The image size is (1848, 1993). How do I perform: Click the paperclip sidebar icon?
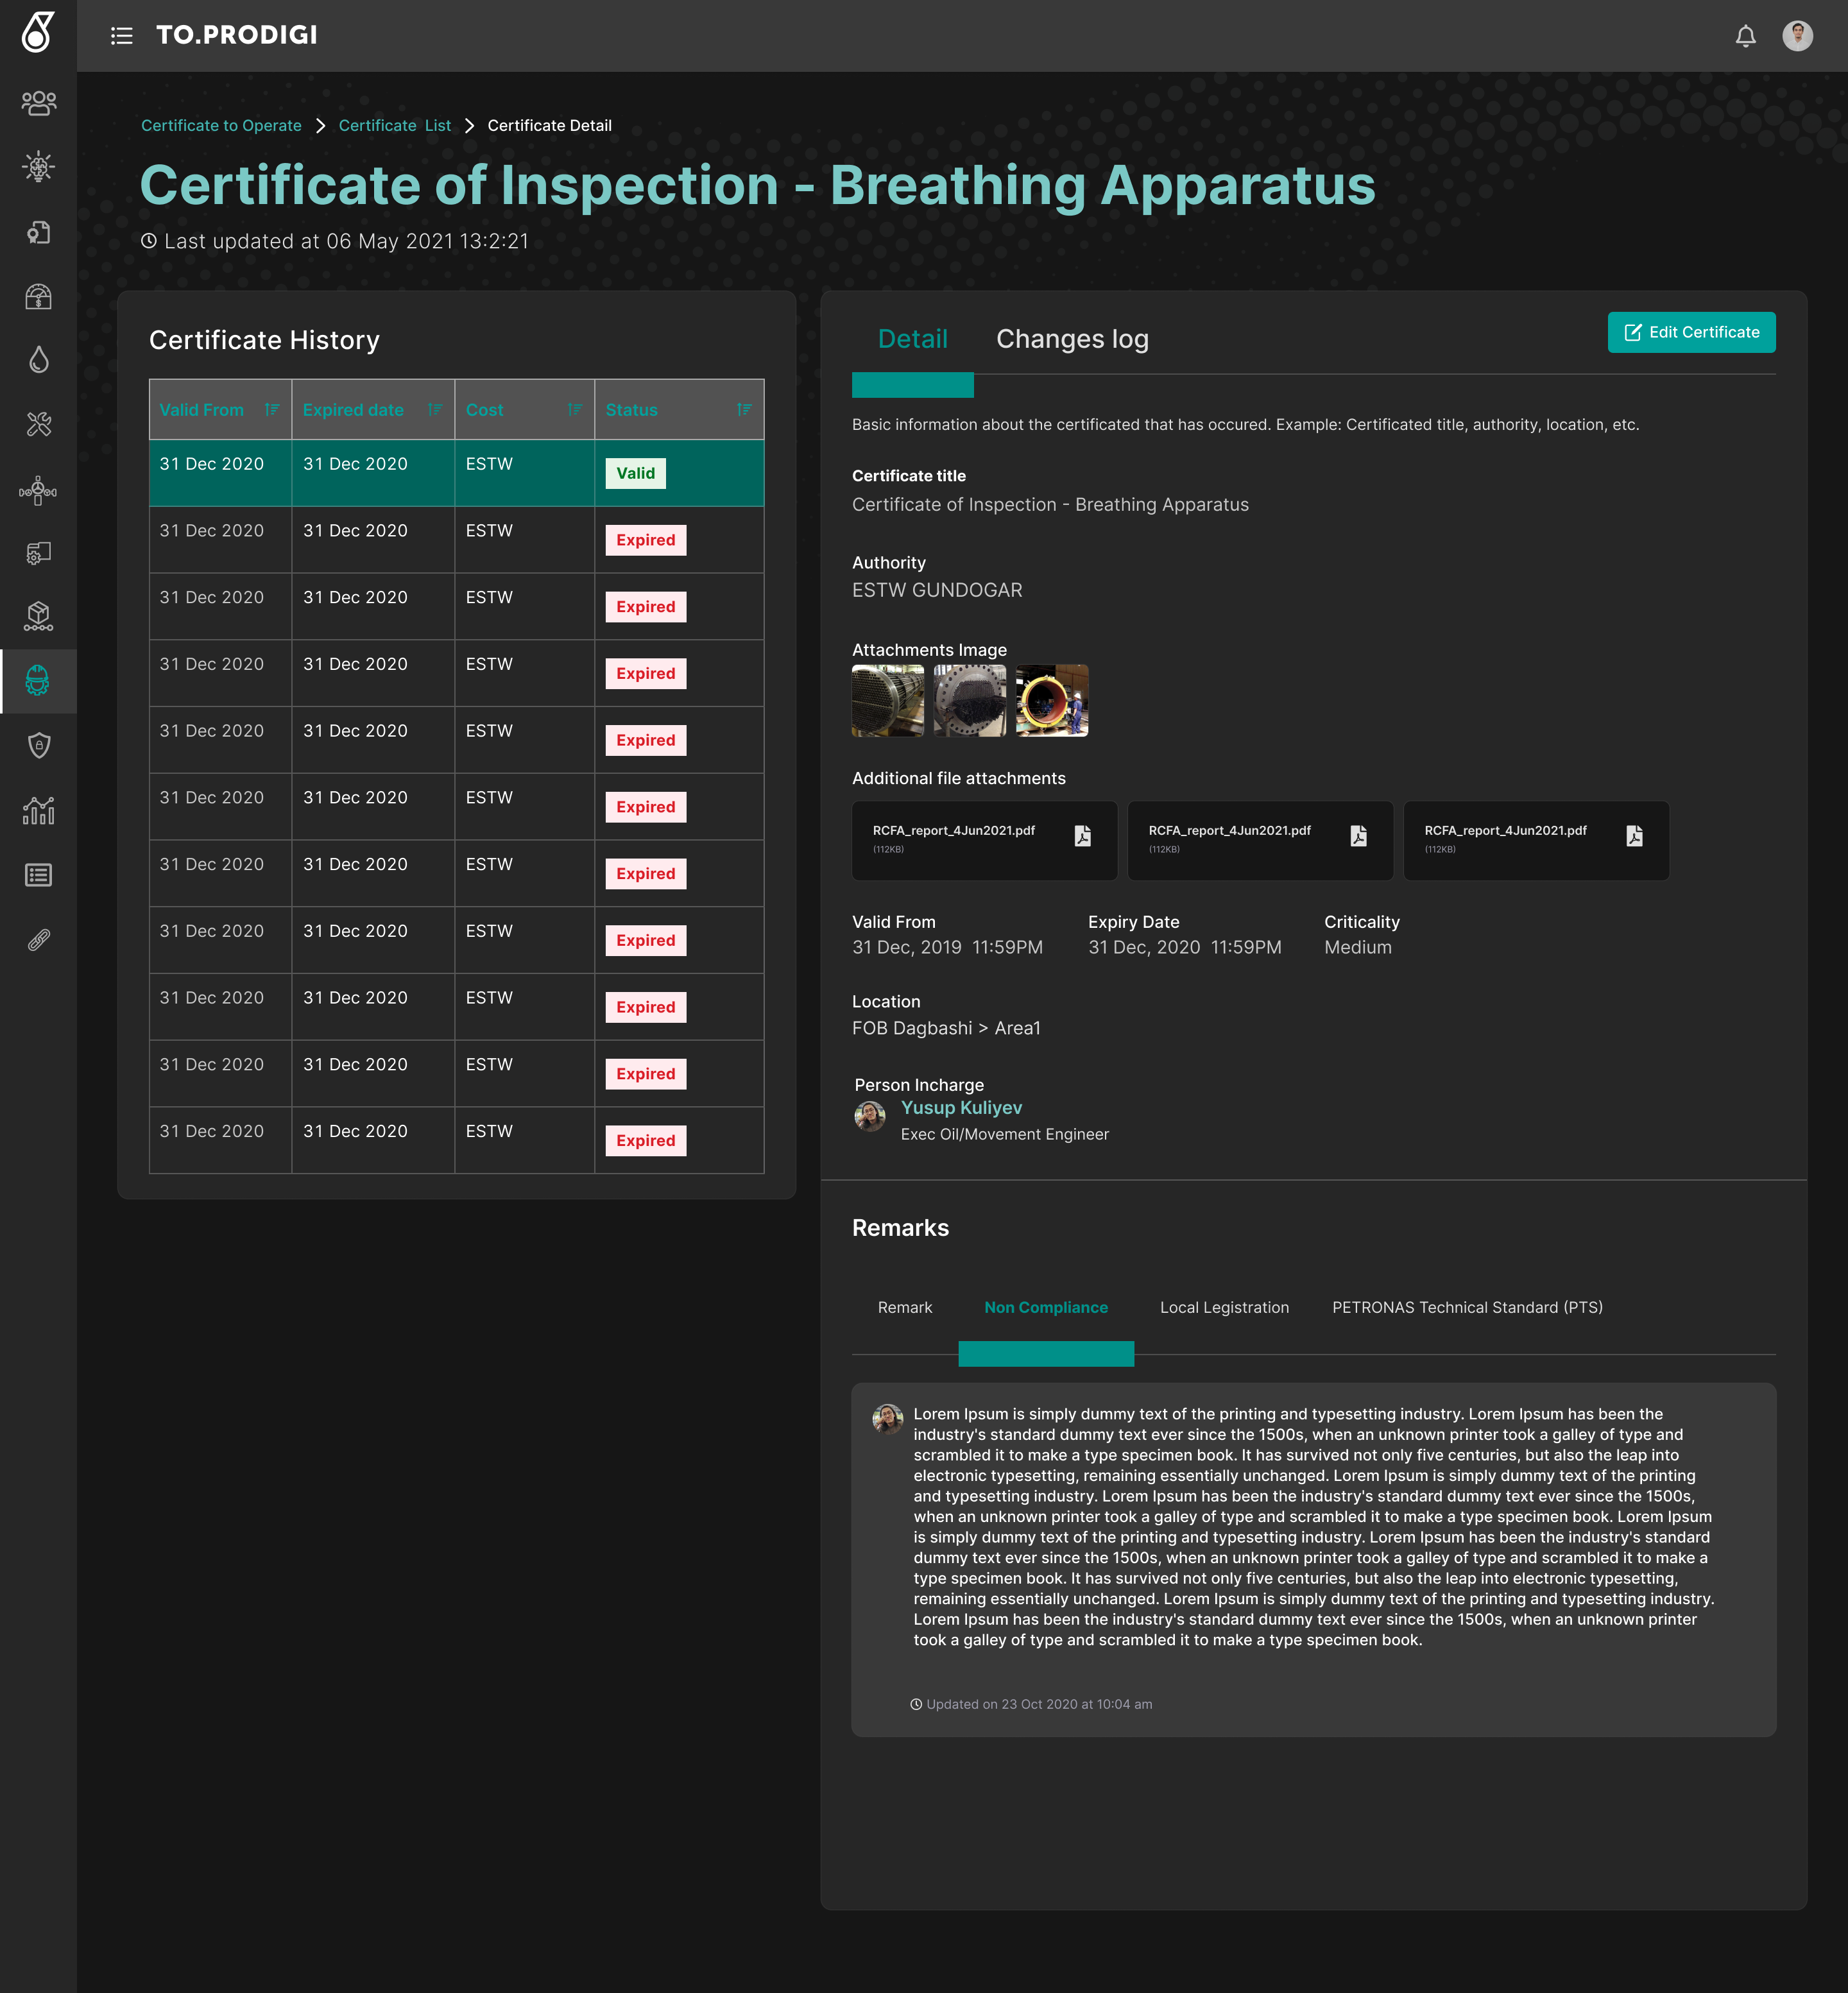coord(38,939)
